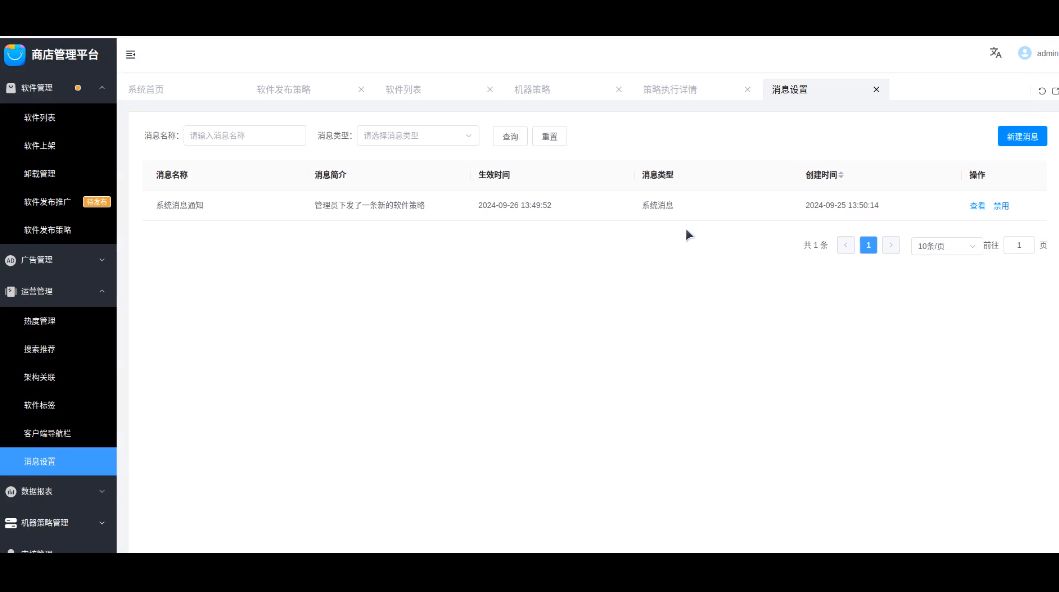Close the 消息设置 tab

click(x=876, y=89)
